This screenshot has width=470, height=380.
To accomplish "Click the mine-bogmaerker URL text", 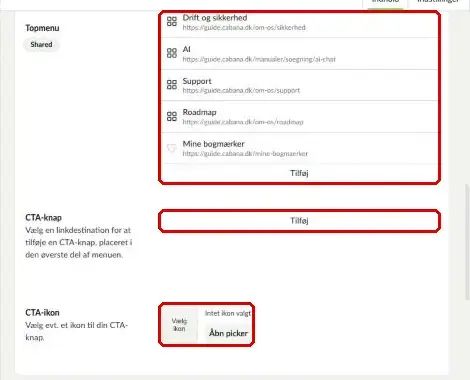I will tap(245, 154).
